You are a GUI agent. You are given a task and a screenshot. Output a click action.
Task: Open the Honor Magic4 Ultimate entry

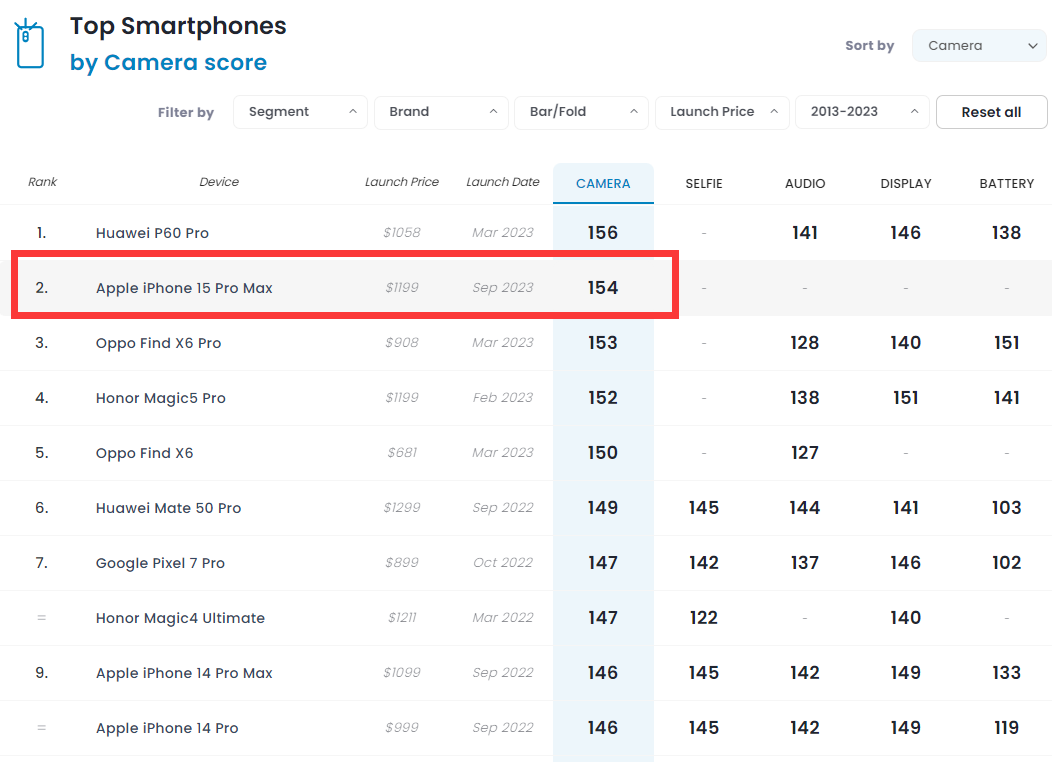pyautogui.click(x=180, y=618)
